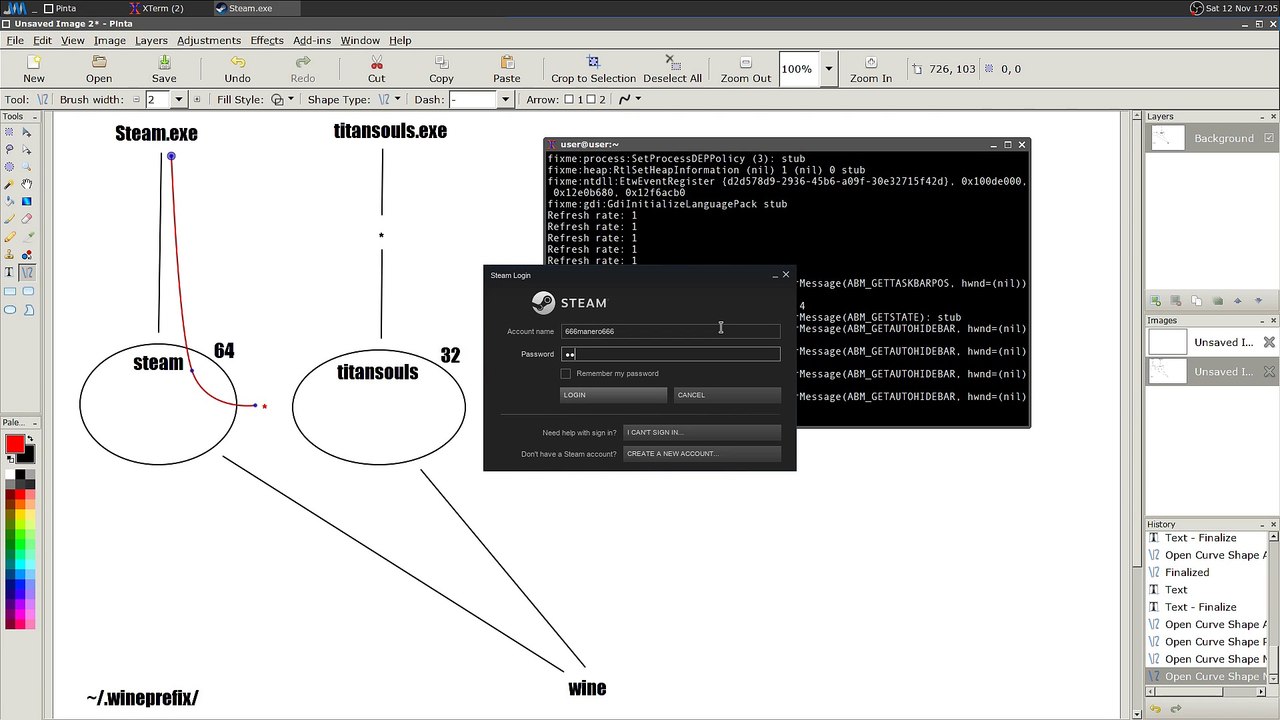Select the Pan hand tool
The height and width of the screenshot is (720, 1280).
click(27, 184)
